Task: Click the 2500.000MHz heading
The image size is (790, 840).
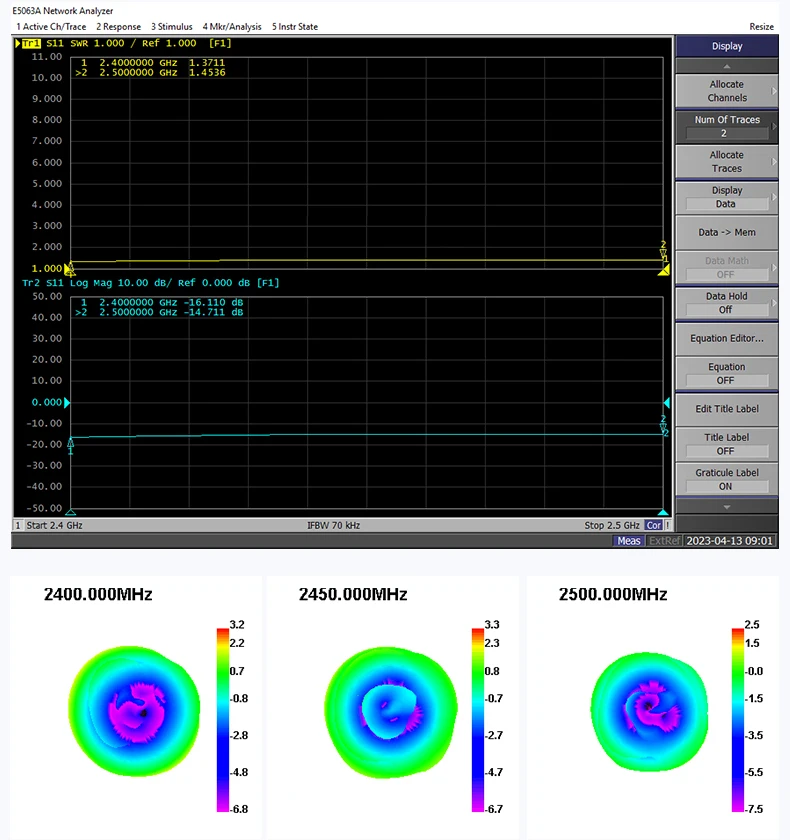Action: (x=613, y=595)
